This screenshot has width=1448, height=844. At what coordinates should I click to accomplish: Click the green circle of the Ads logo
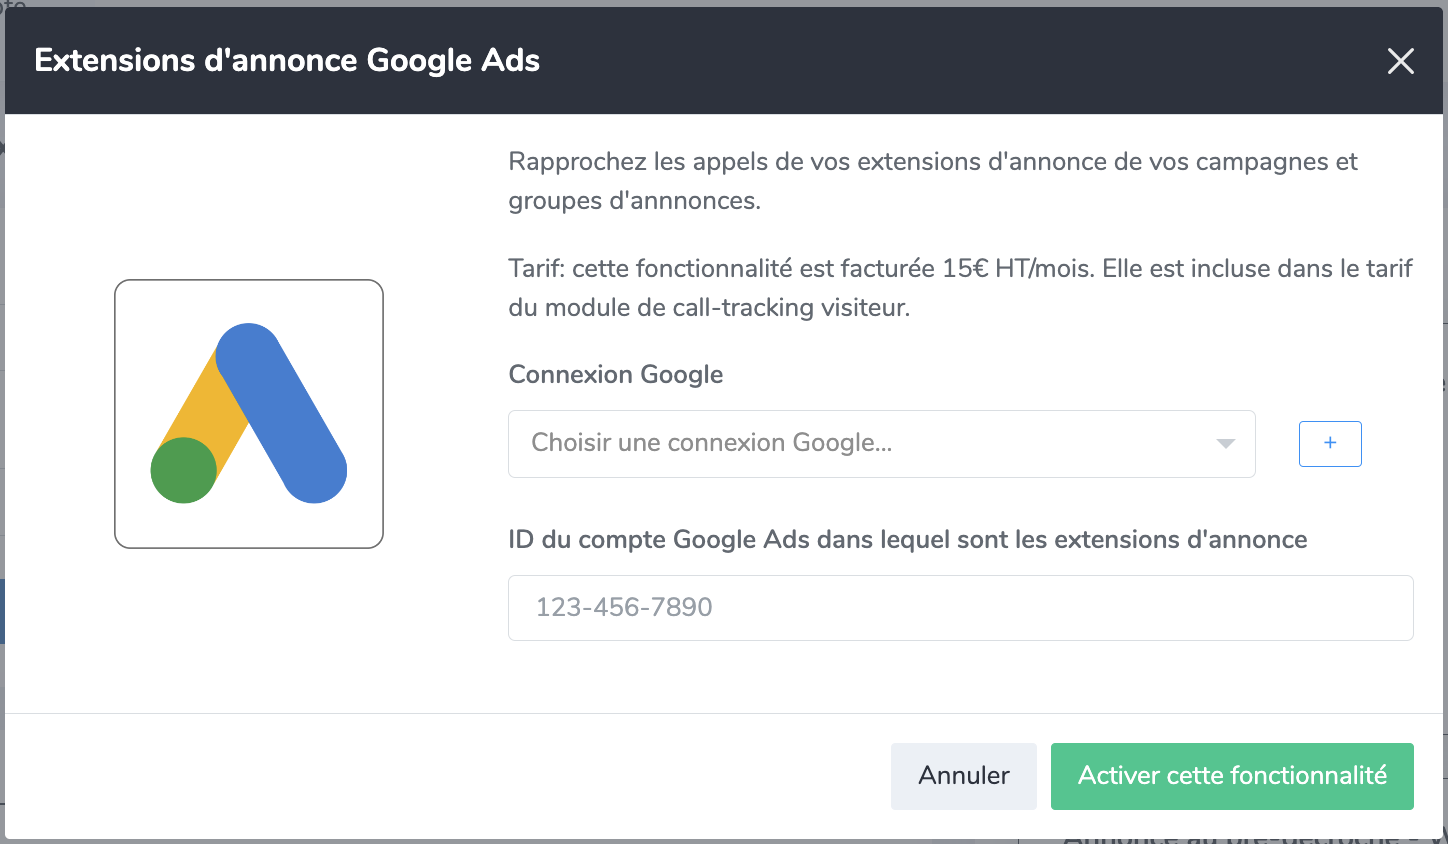pos(184,470)
